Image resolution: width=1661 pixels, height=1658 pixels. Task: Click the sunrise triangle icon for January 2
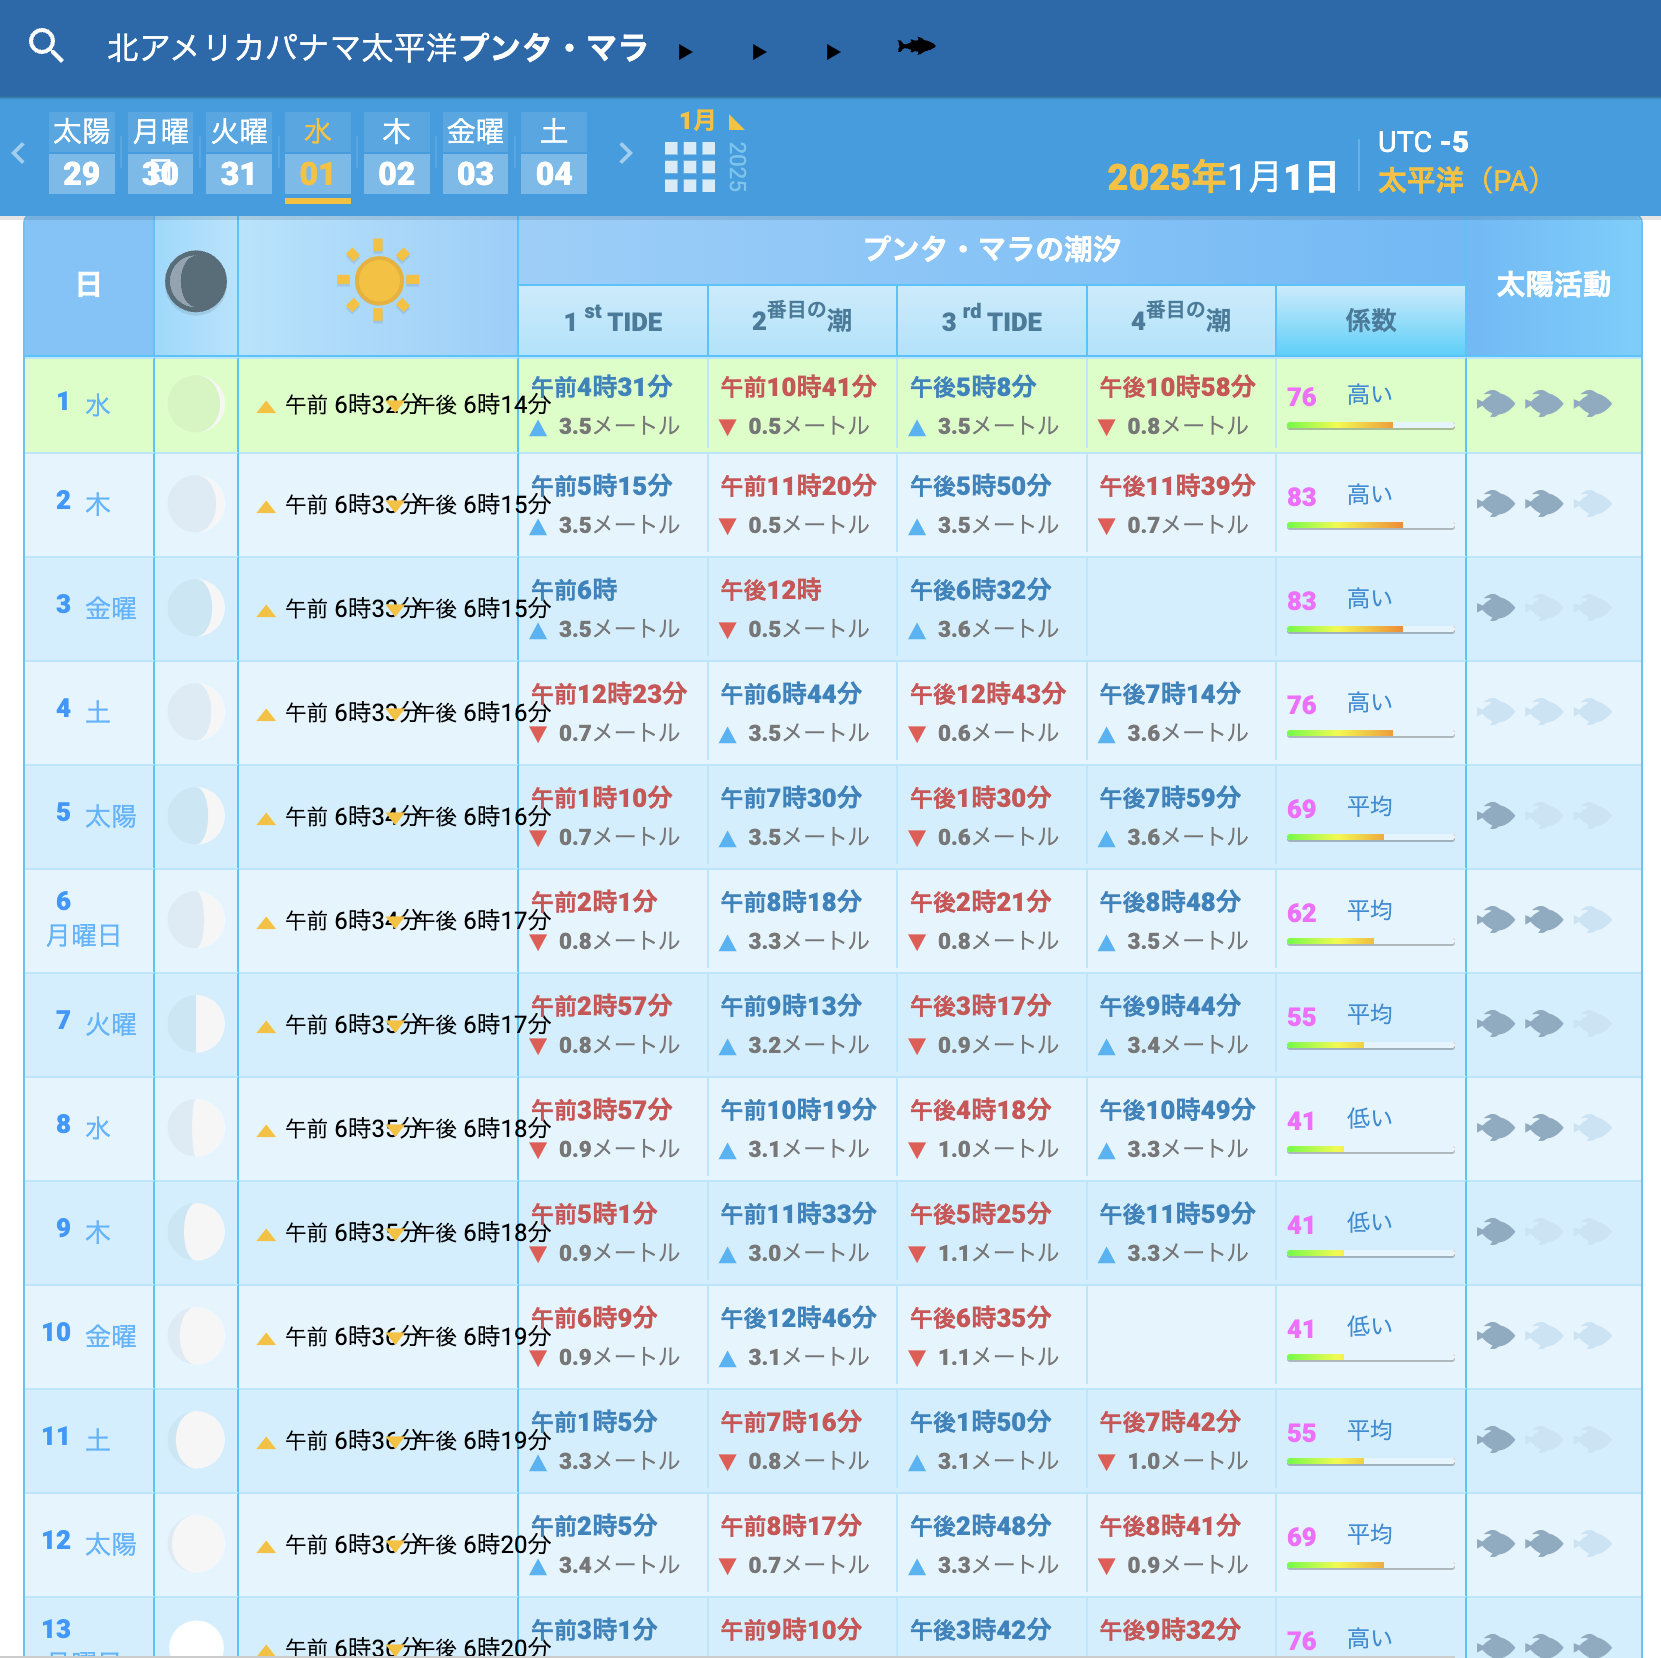click(266, 507)
